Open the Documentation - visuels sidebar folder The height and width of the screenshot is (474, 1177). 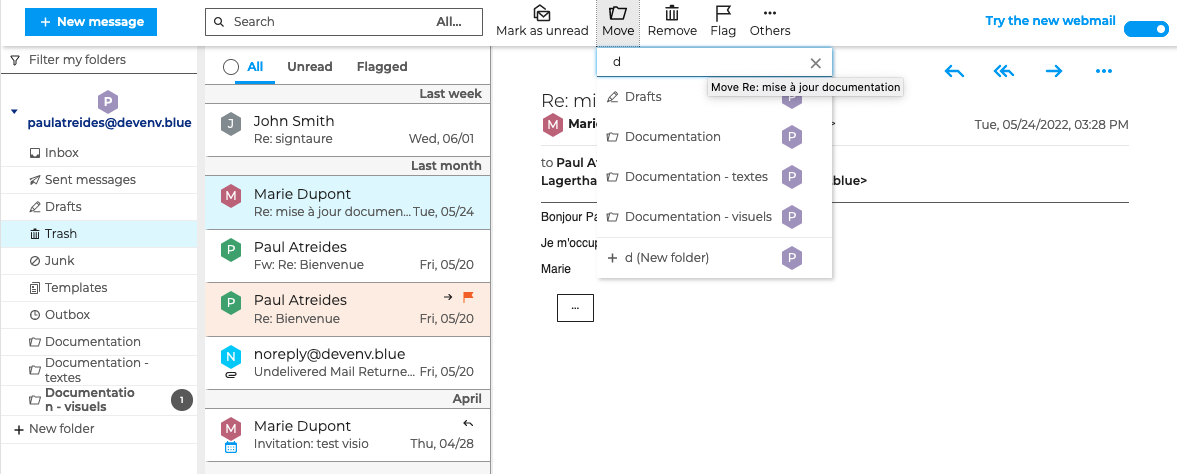99,400
